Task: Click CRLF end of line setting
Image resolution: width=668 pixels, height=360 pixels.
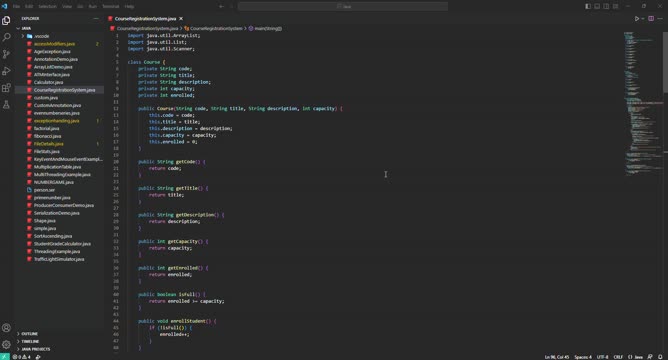Action: [x=618, y=357]
